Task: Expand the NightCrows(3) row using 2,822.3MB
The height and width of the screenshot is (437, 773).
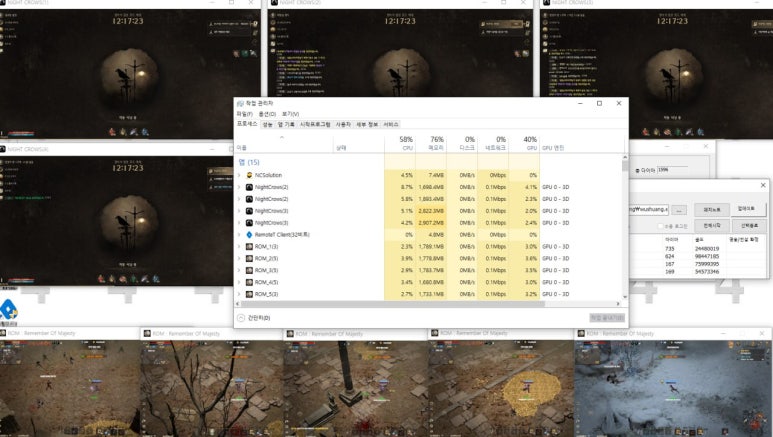Action: click(x=240, y=211)
